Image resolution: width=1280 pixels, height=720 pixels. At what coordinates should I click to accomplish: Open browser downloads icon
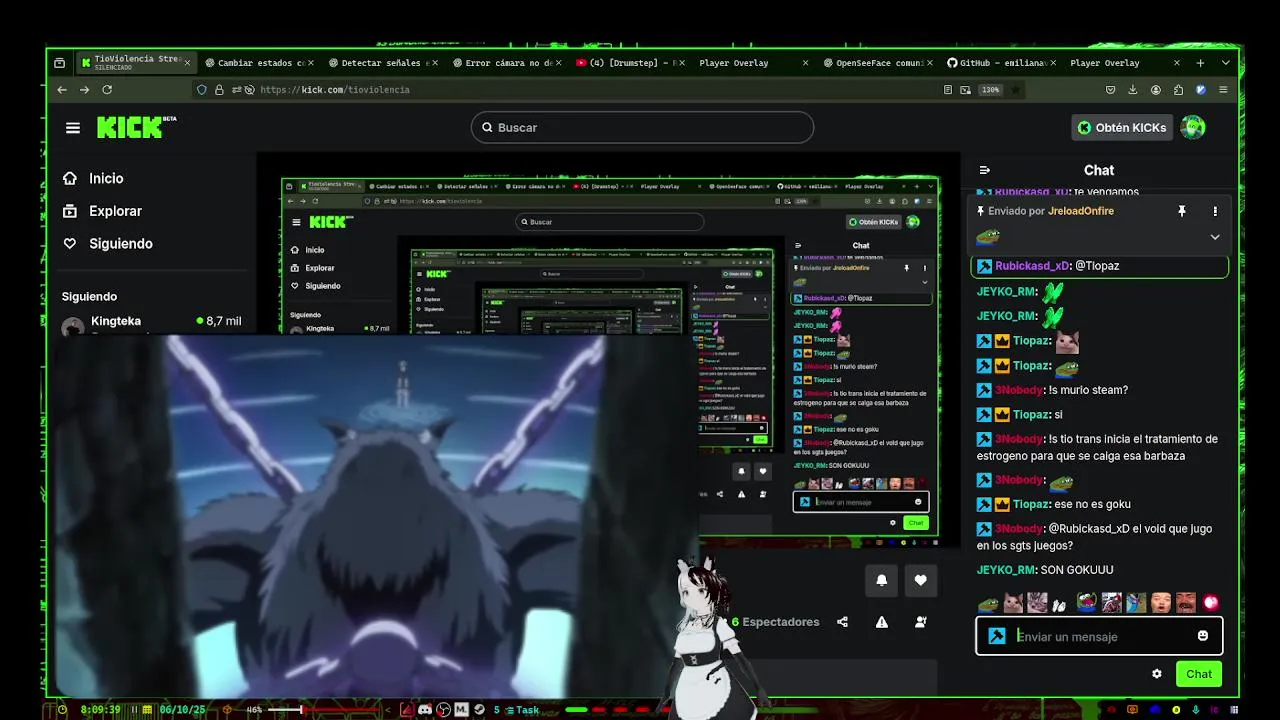coord(1133,90)
